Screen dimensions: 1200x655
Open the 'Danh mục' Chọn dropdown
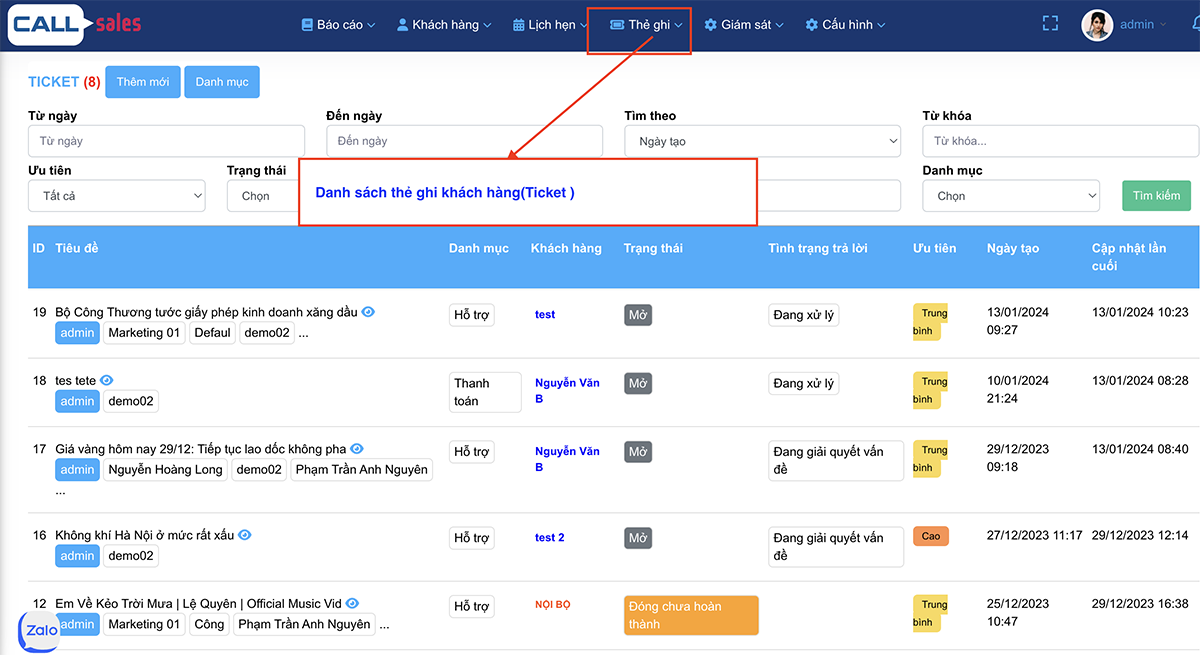coord(1010,195)
